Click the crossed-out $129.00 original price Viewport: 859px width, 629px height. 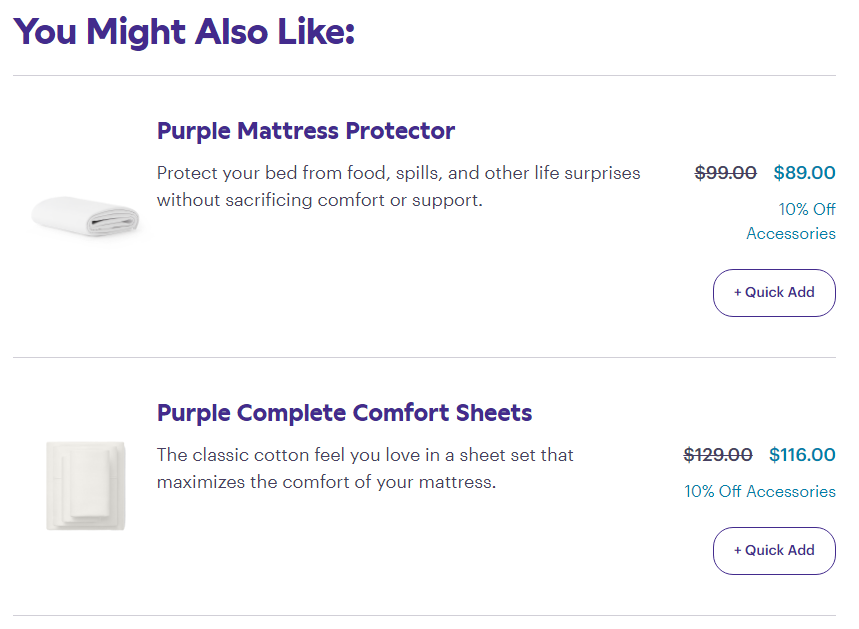[718, 455]
